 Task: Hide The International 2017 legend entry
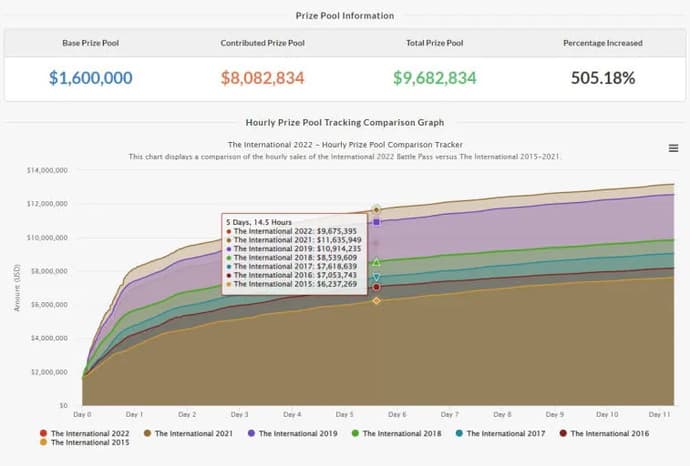coord(500,433)
